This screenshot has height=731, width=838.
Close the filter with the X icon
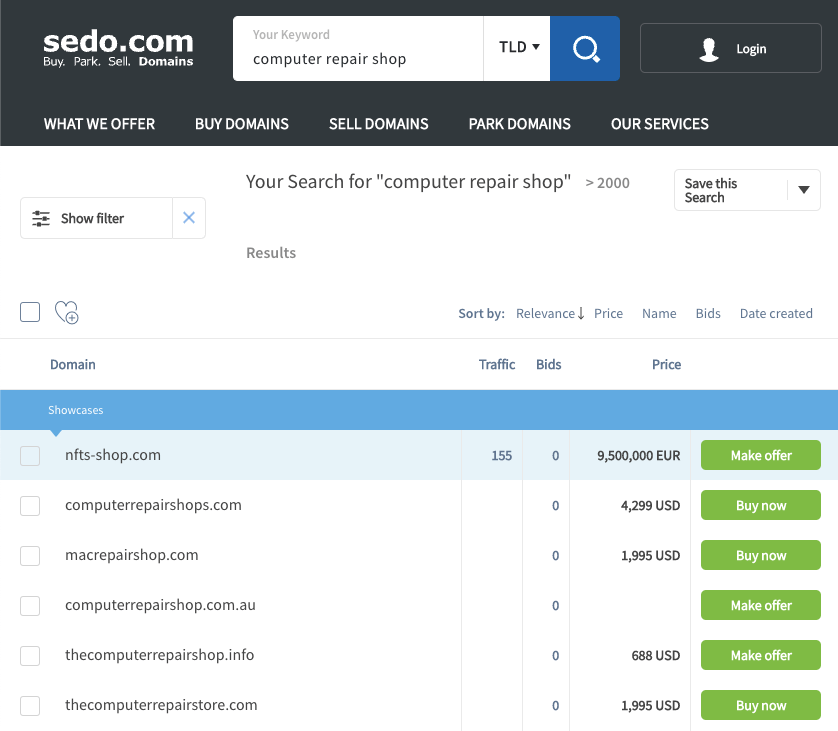pos(189,218)
